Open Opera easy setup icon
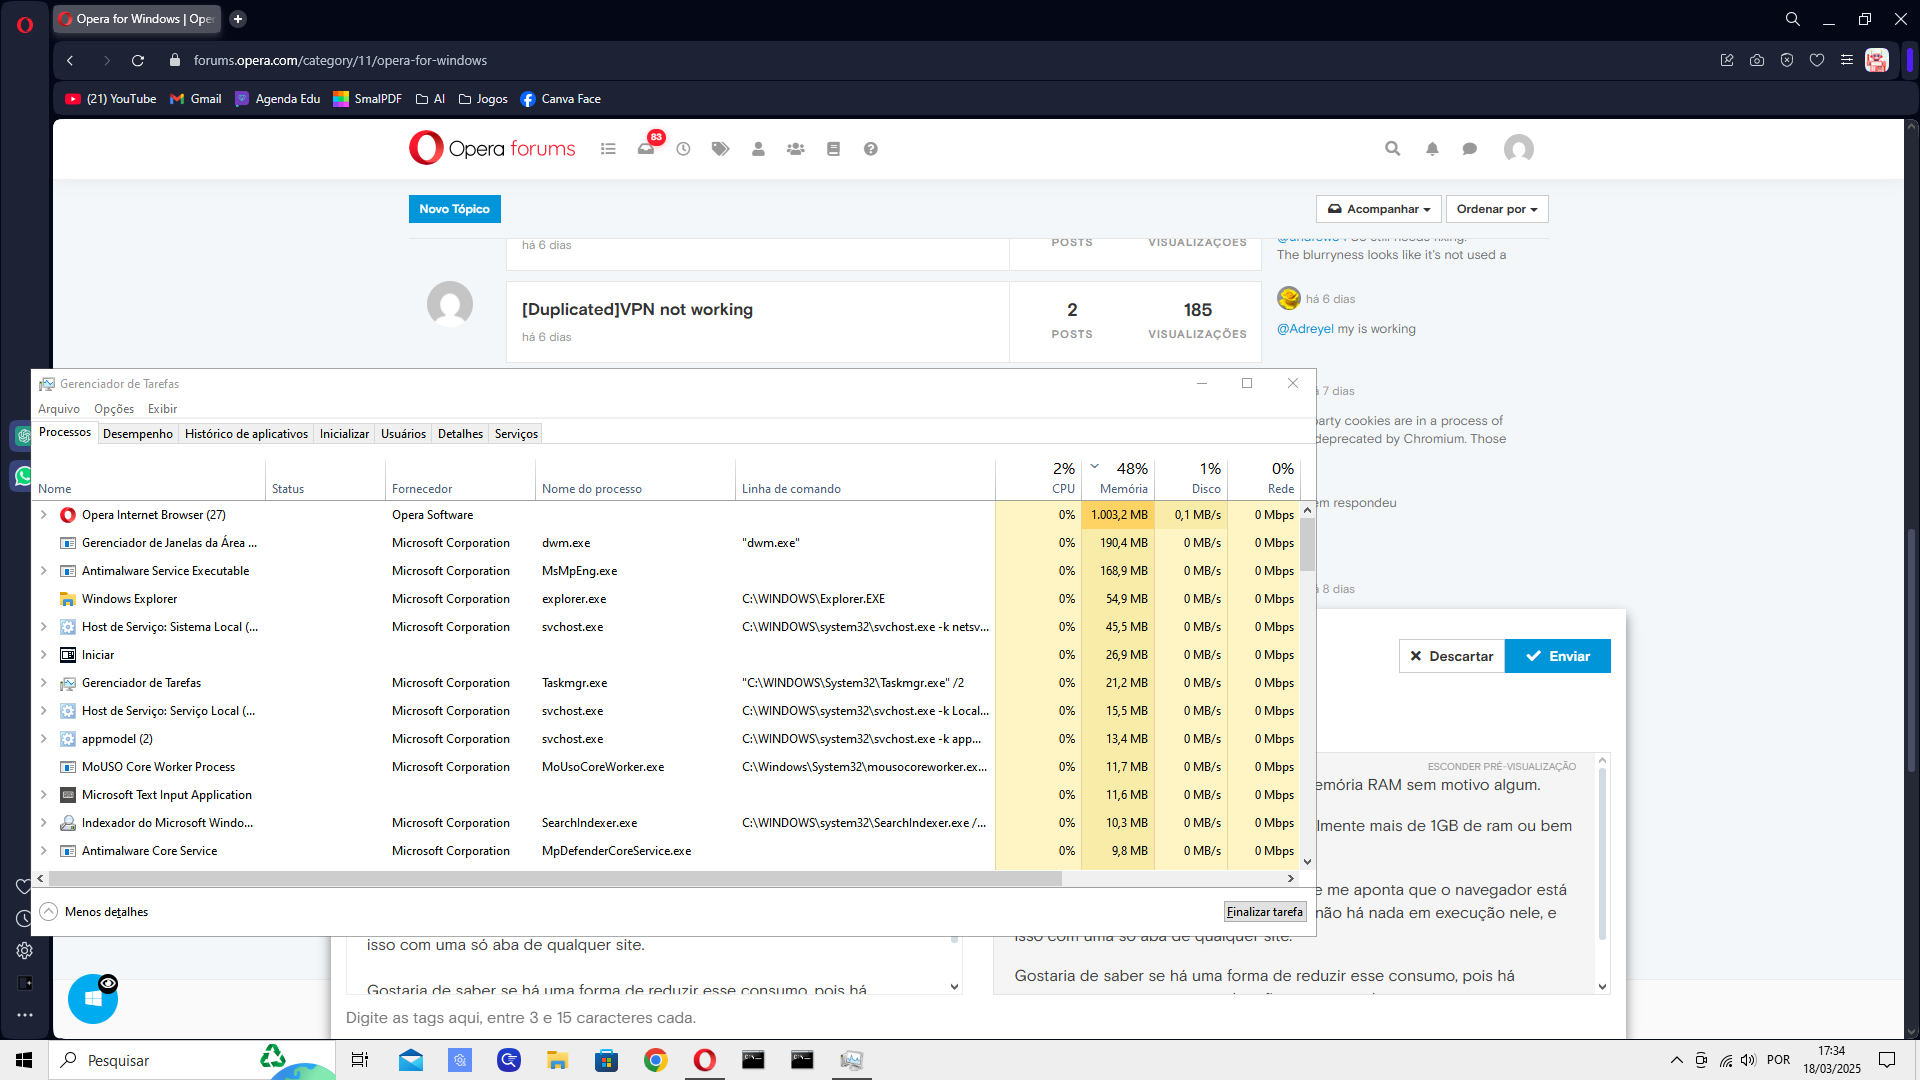The width and height of the screenshot is (1920, 1080). 1847,60
